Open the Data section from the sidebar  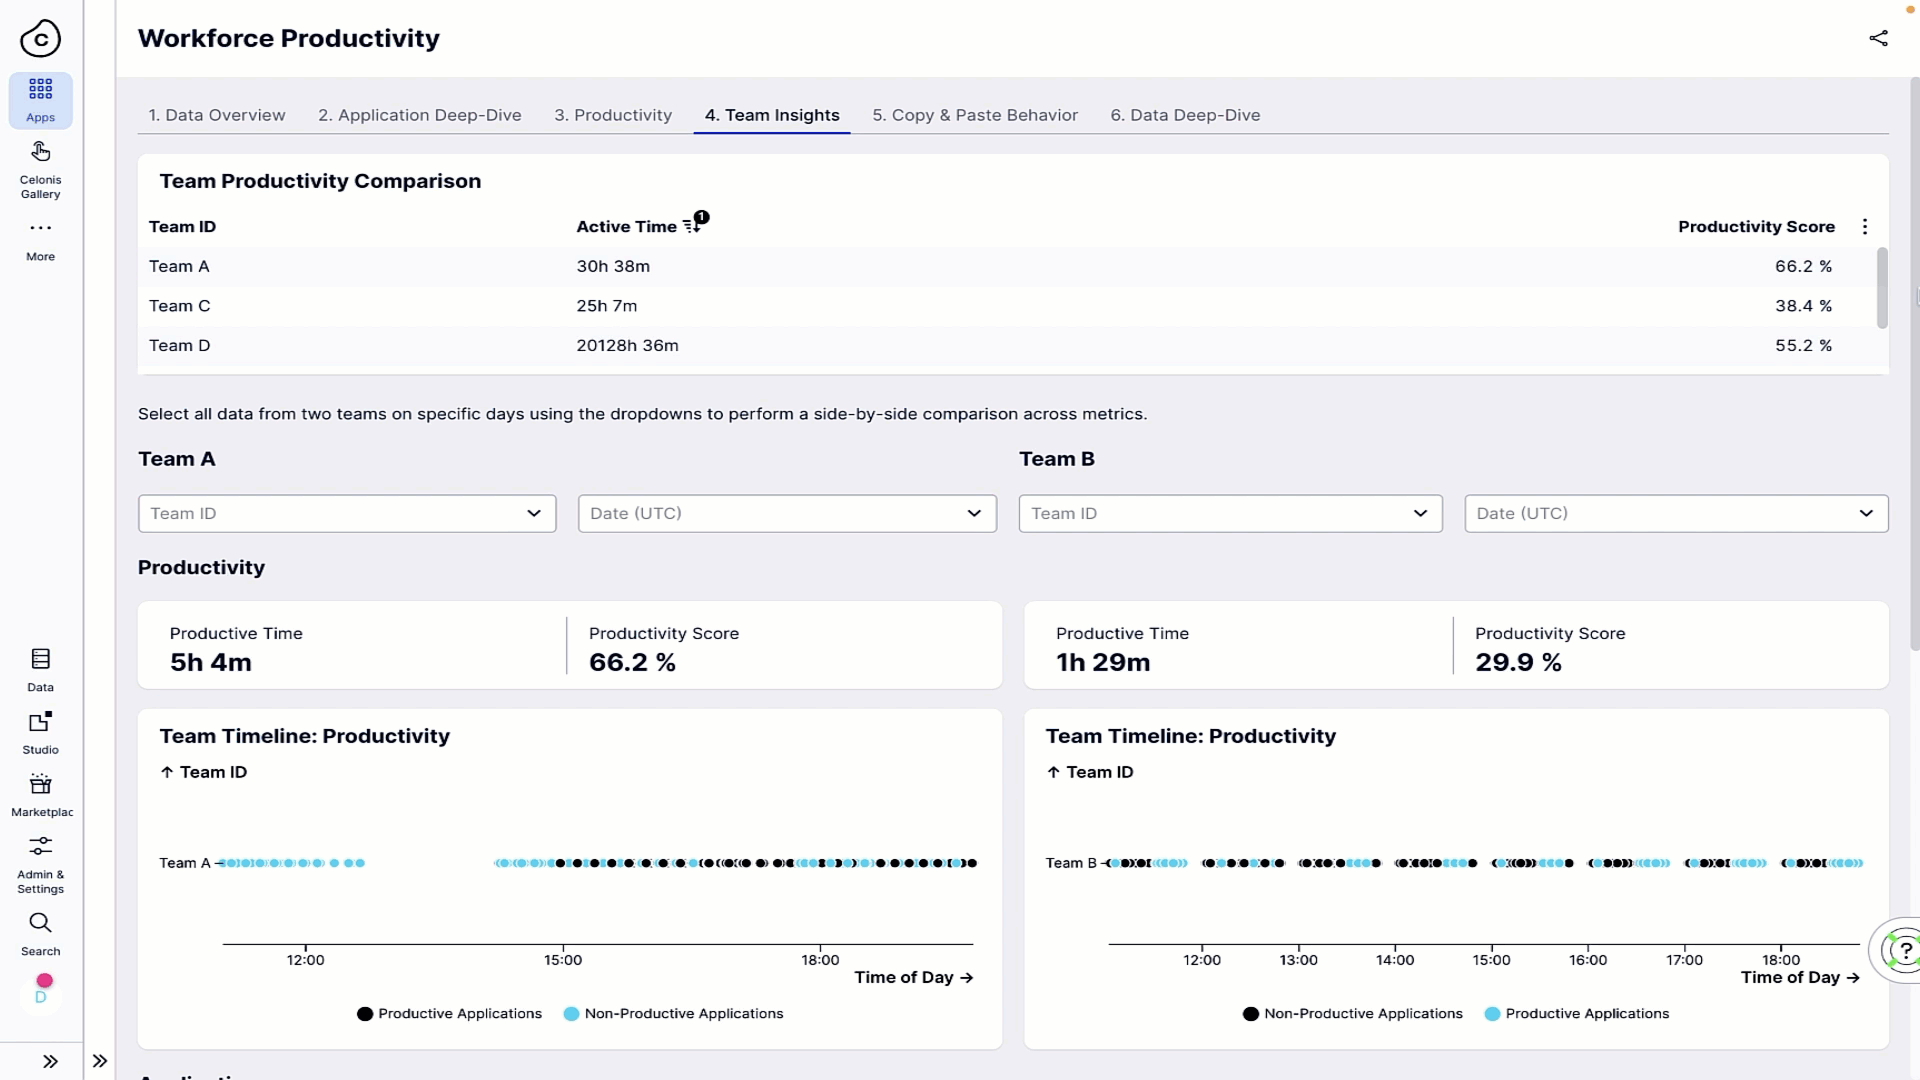pyautogui.click(x=40, y=668)
